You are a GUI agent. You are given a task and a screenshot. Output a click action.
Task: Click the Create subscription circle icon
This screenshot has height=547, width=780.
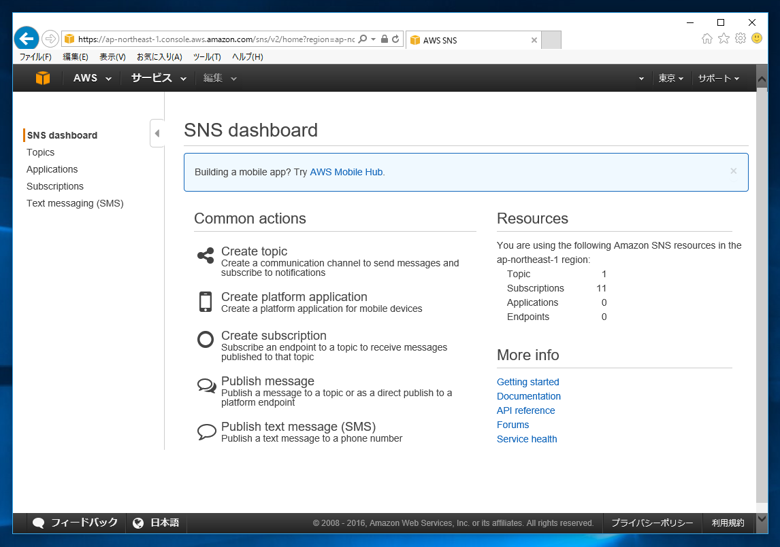pos(205,340)
